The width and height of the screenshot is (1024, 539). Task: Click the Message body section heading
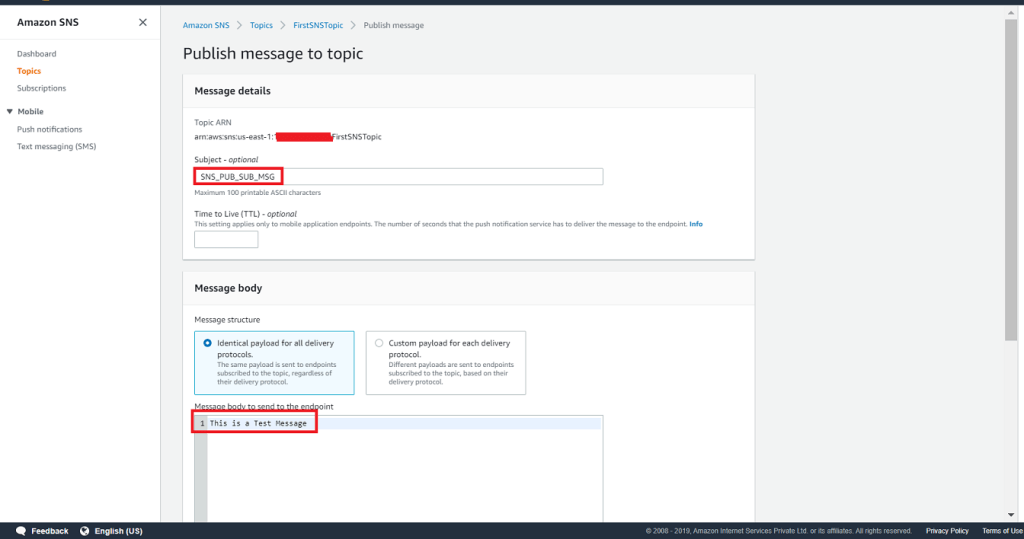pyautogui.click(x=228, y=288)
